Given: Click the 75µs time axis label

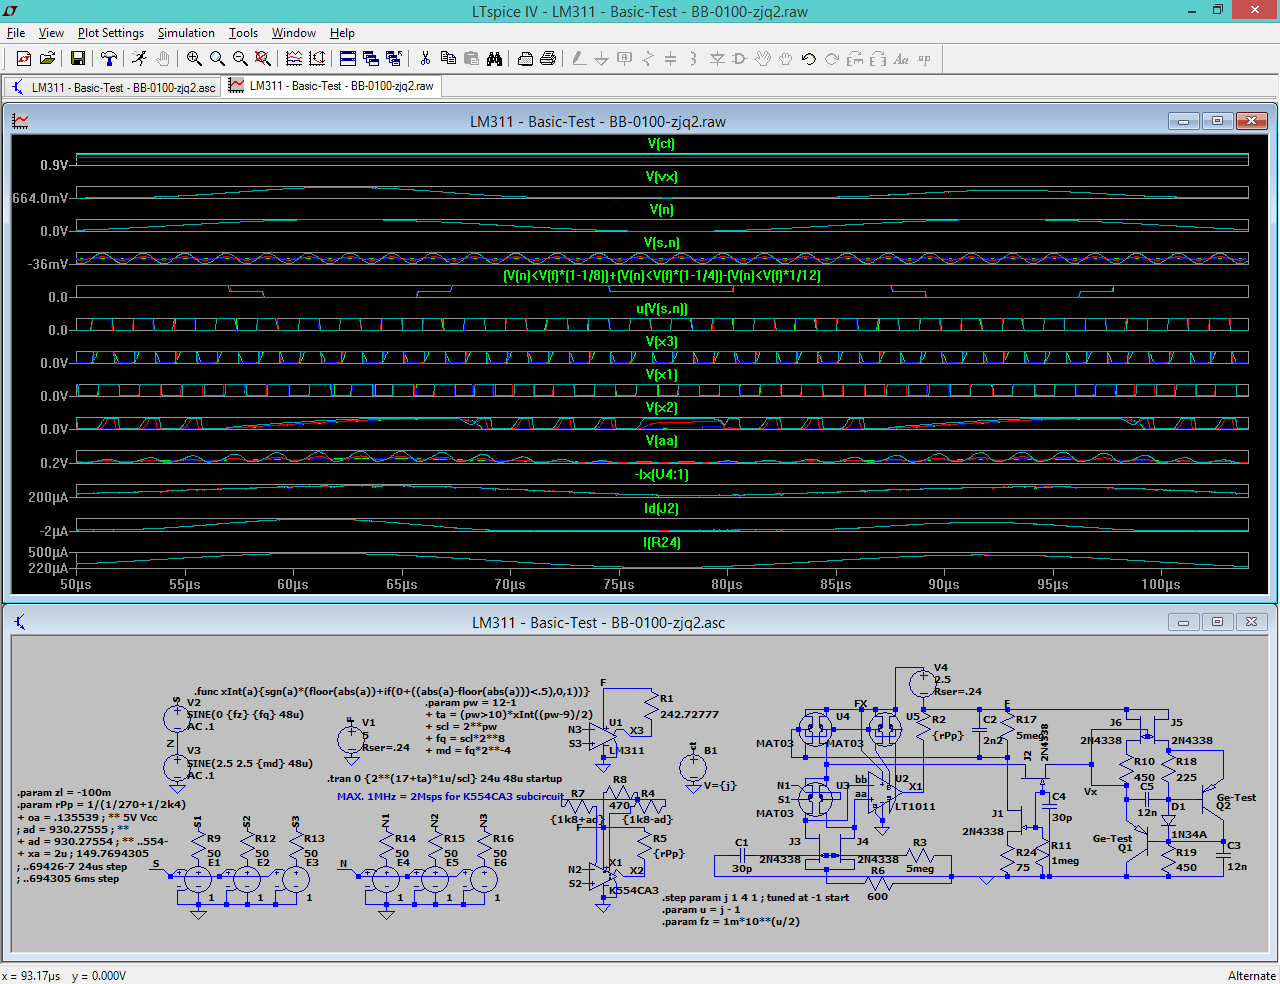Looking at the screenshot, I should (x=618, y=584).
